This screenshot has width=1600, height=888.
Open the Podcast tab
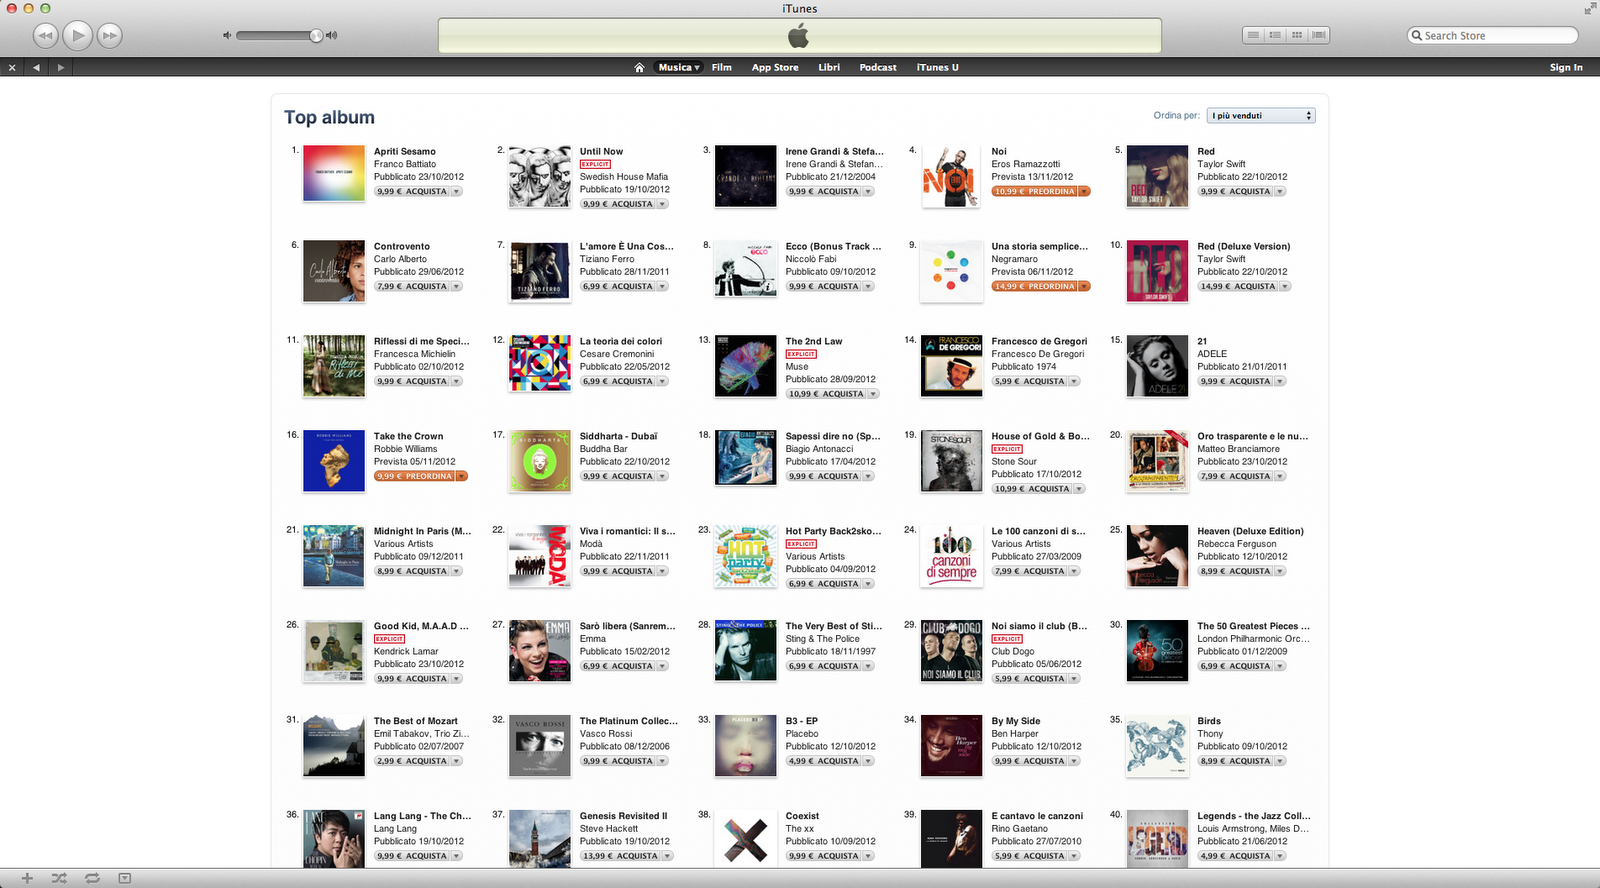pos(878,67)
